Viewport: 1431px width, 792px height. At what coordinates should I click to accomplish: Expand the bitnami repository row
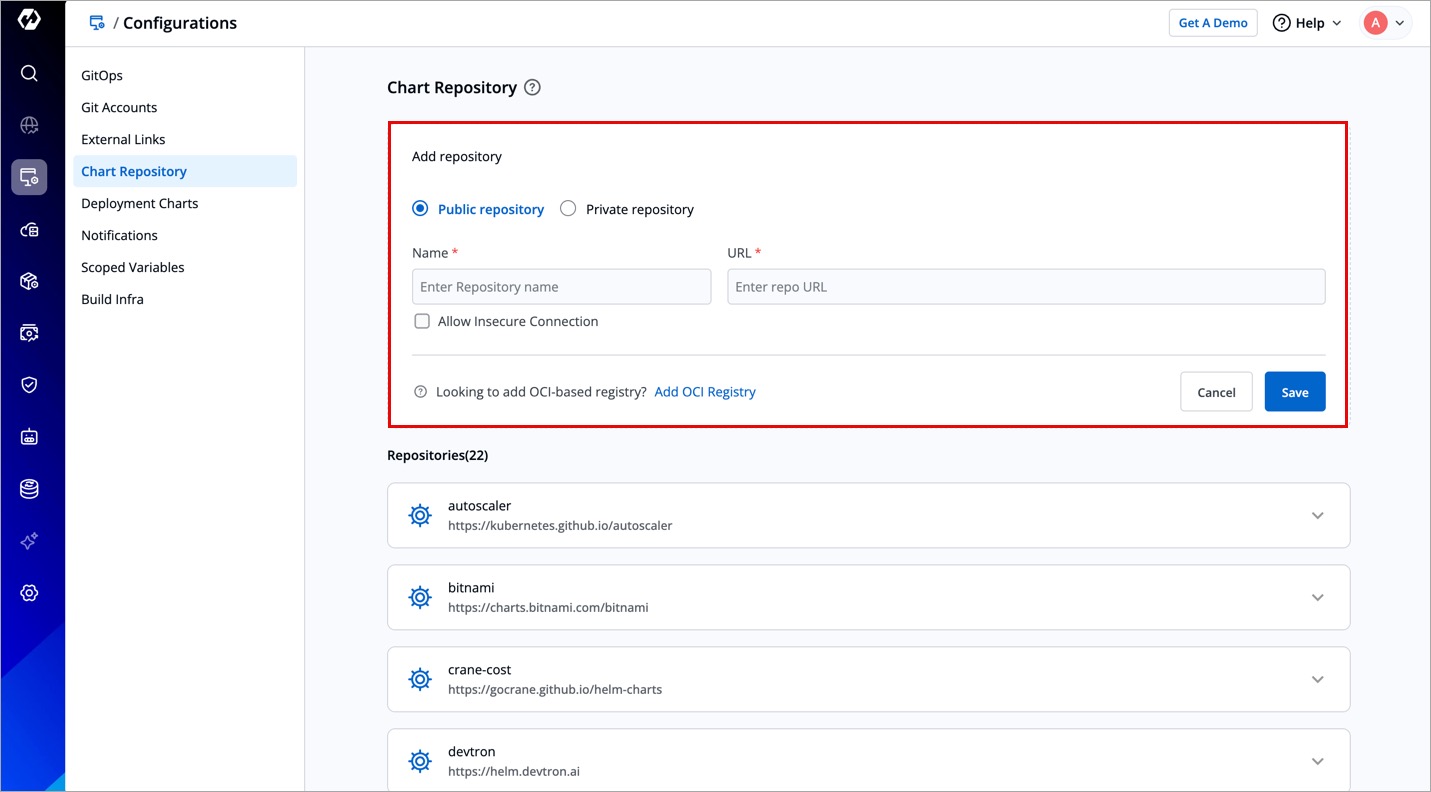tap(1317, 598)
